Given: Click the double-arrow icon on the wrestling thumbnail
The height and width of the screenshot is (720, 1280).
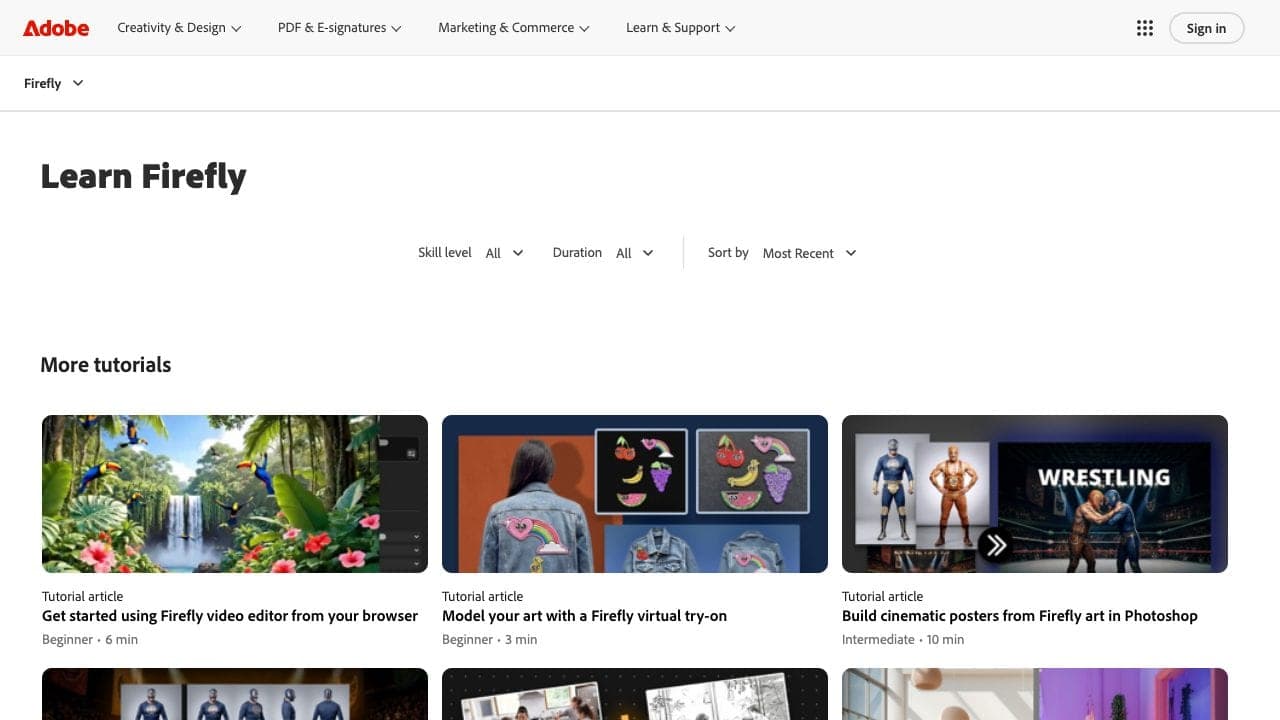Looking at the screenshot, I should click(995, 545).
